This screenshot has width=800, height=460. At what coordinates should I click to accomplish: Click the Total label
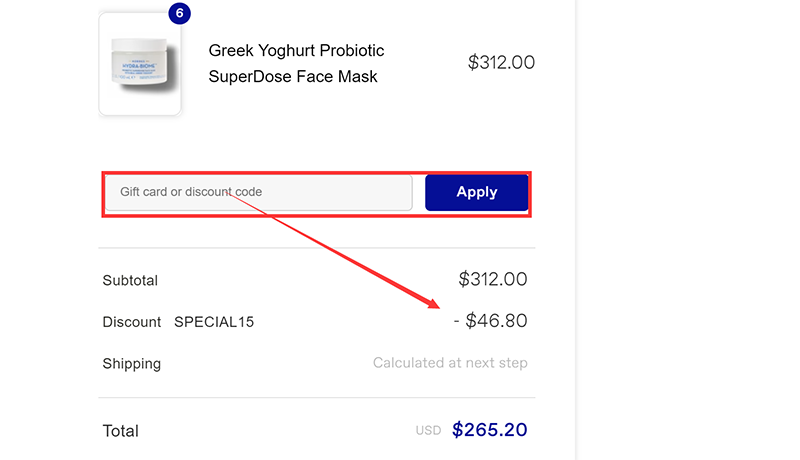(120, 431)
